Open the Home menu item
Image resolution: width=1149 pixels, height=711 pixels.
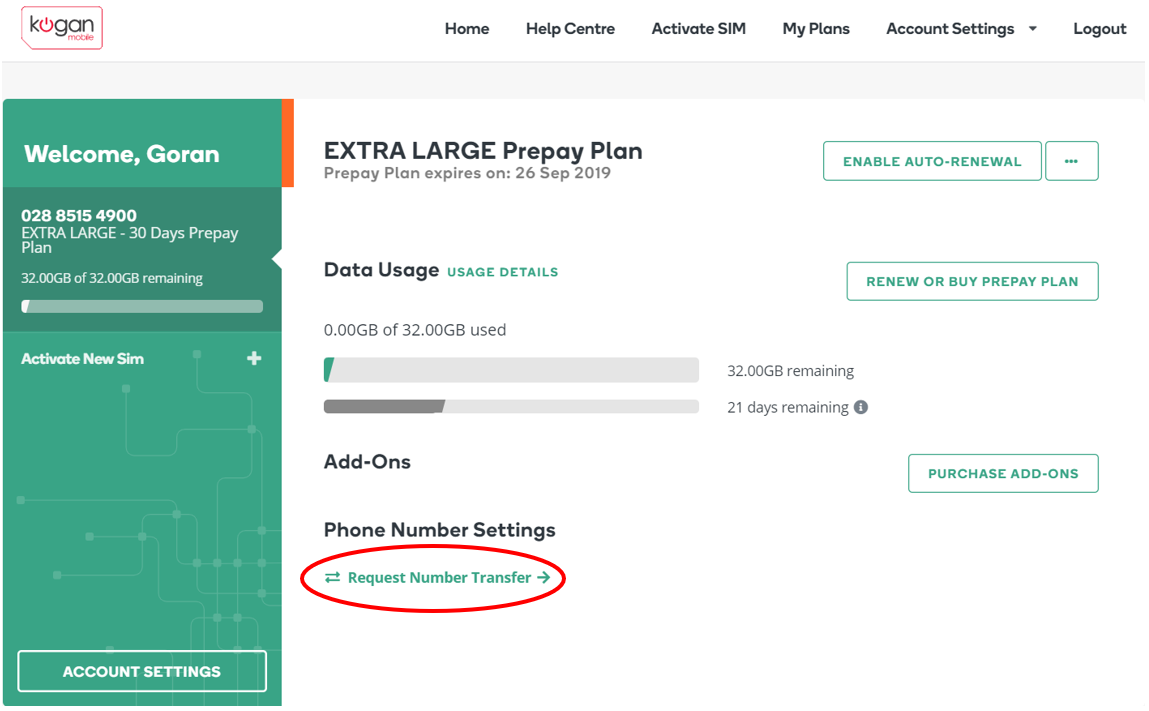pyautogui.click(x=467, y=29)
